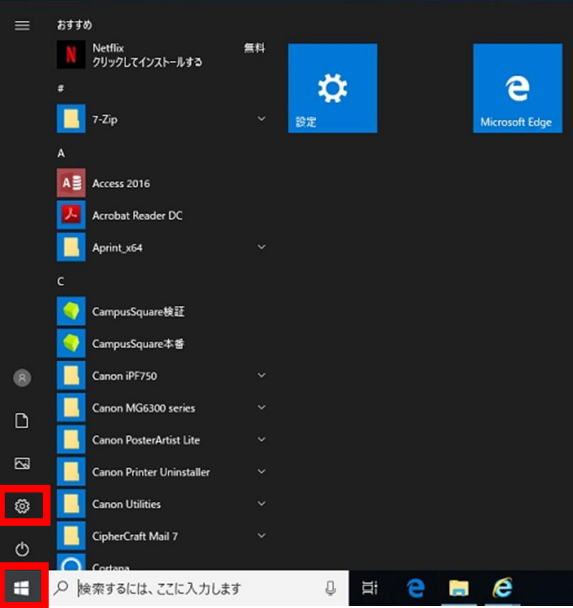Image resolution: width=573 pixels, height=608 pixels.
Task: Click the 無料 label beside Netflix
Action: (254, 48)
